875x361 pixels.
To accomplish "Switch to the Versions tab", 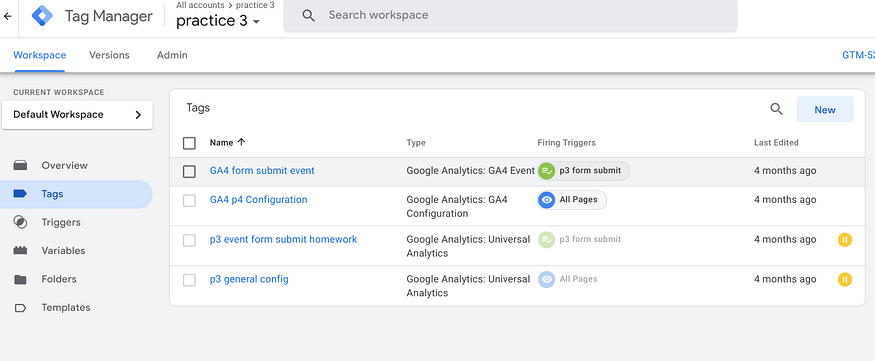I will (109, 55).
